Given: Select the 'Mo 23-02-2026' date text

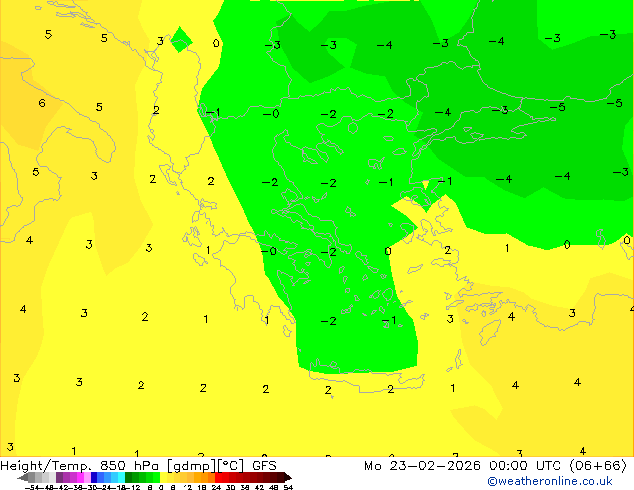Looking at the screenshot, I should pos(422,466).
